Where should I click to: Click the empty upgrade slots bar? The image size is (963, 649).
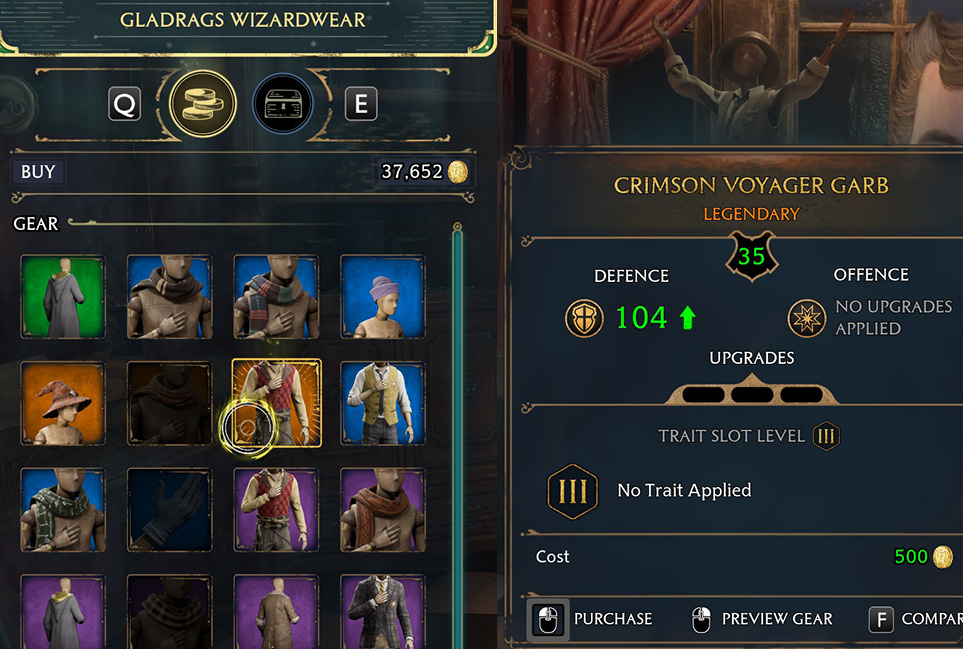(752, 394)
